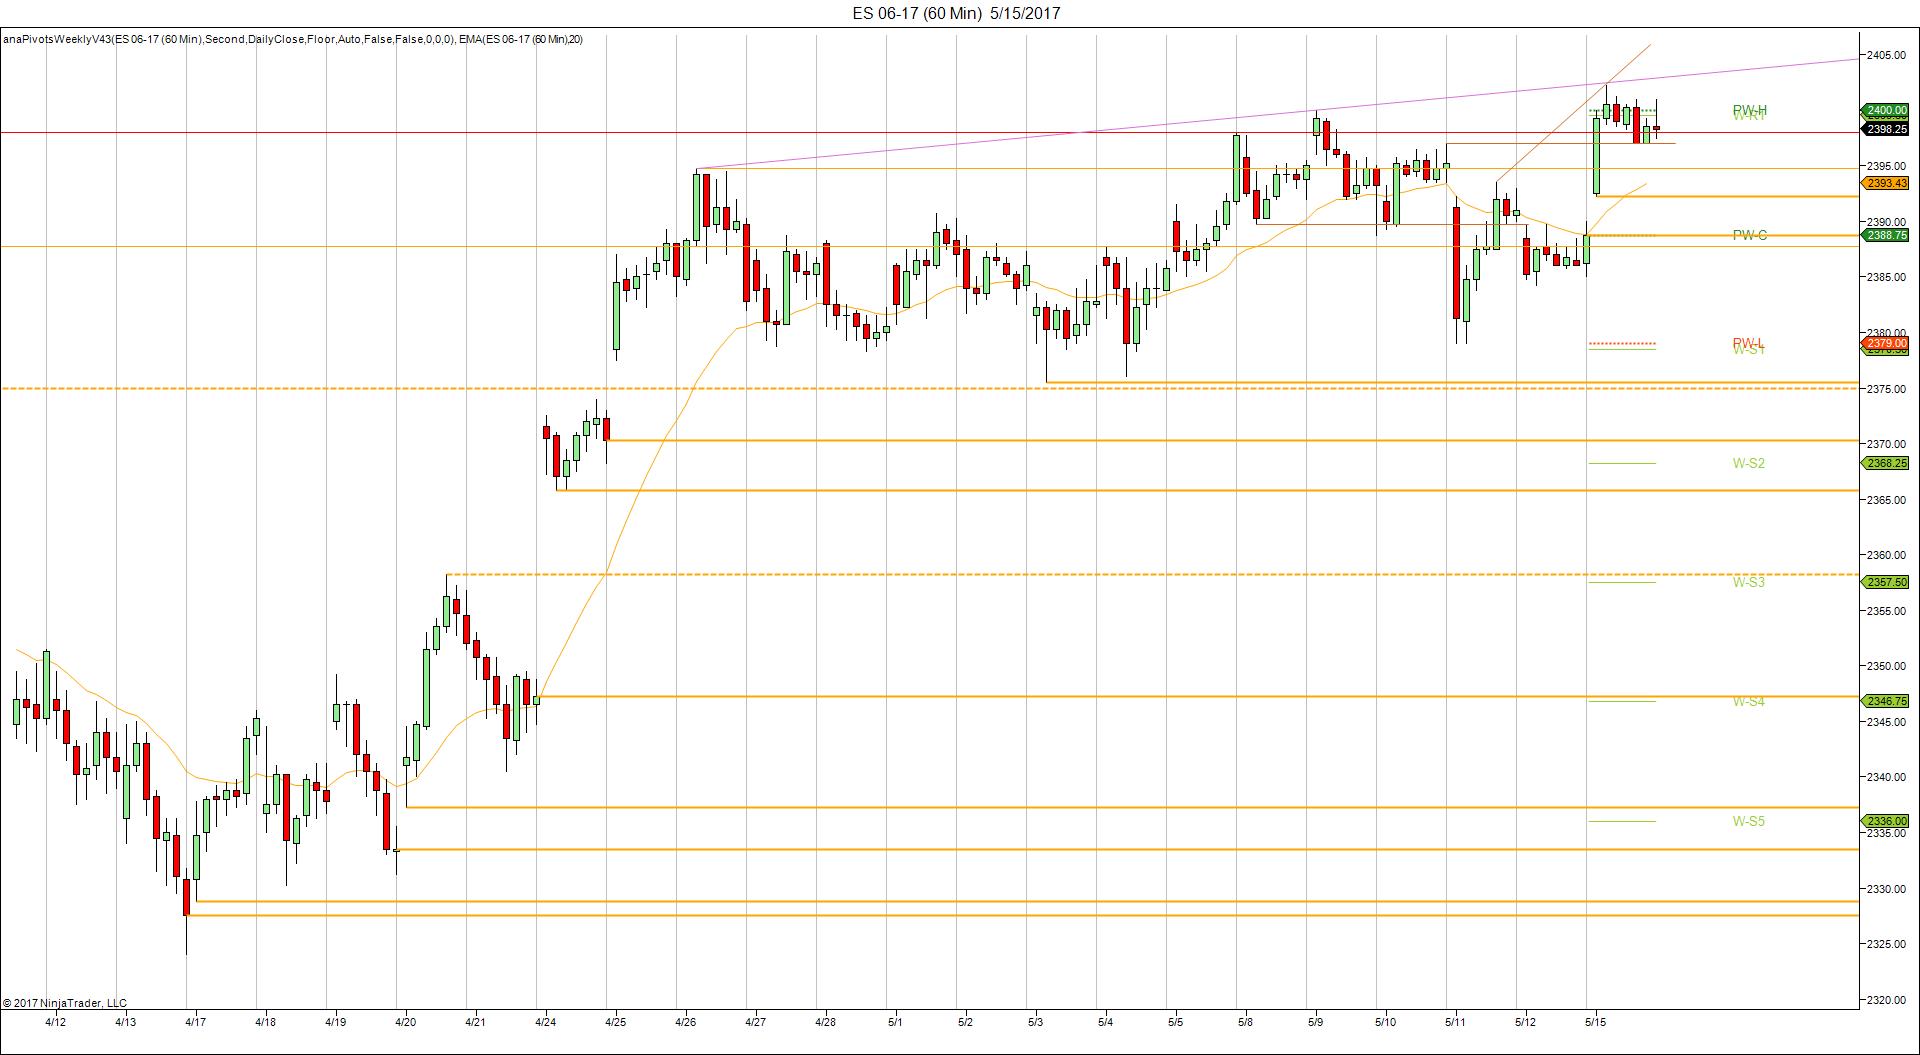The height and width of the screenshot is (1055, 1920).
Task: Click the 2320.00 price axis label
Action: tap(1887, 999)
